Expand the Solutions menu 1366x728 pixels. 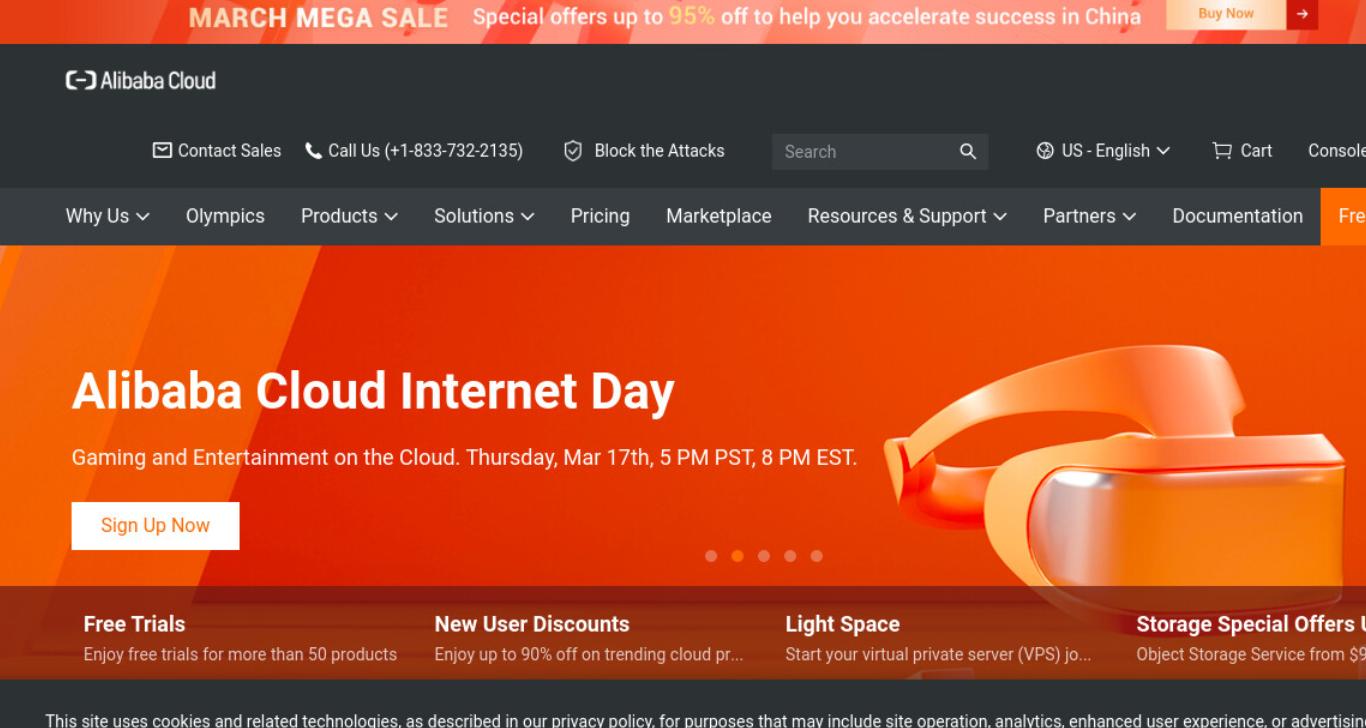pos(484,216)
